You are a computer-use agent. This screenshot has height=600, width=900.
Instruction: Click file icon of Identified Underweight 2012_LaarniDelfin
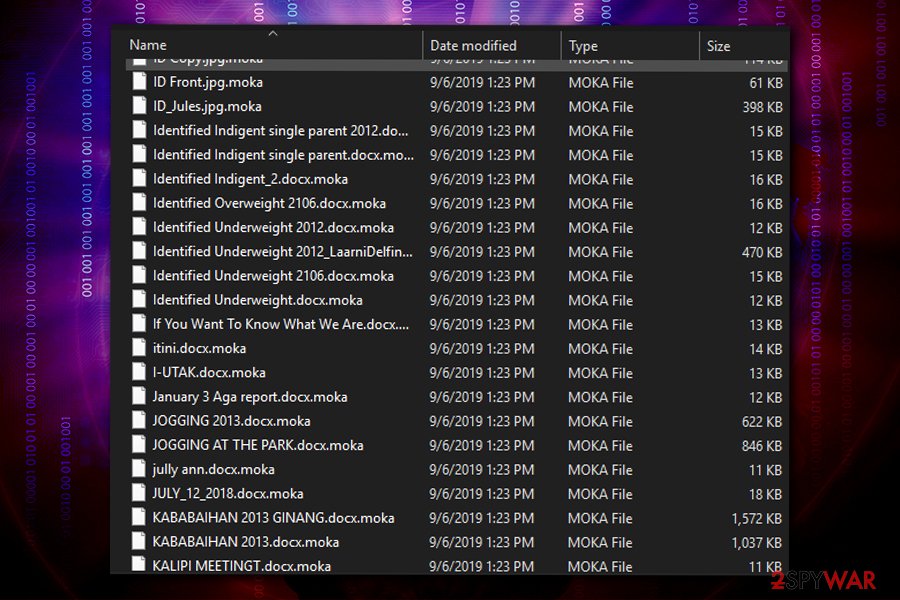point(139,251)
